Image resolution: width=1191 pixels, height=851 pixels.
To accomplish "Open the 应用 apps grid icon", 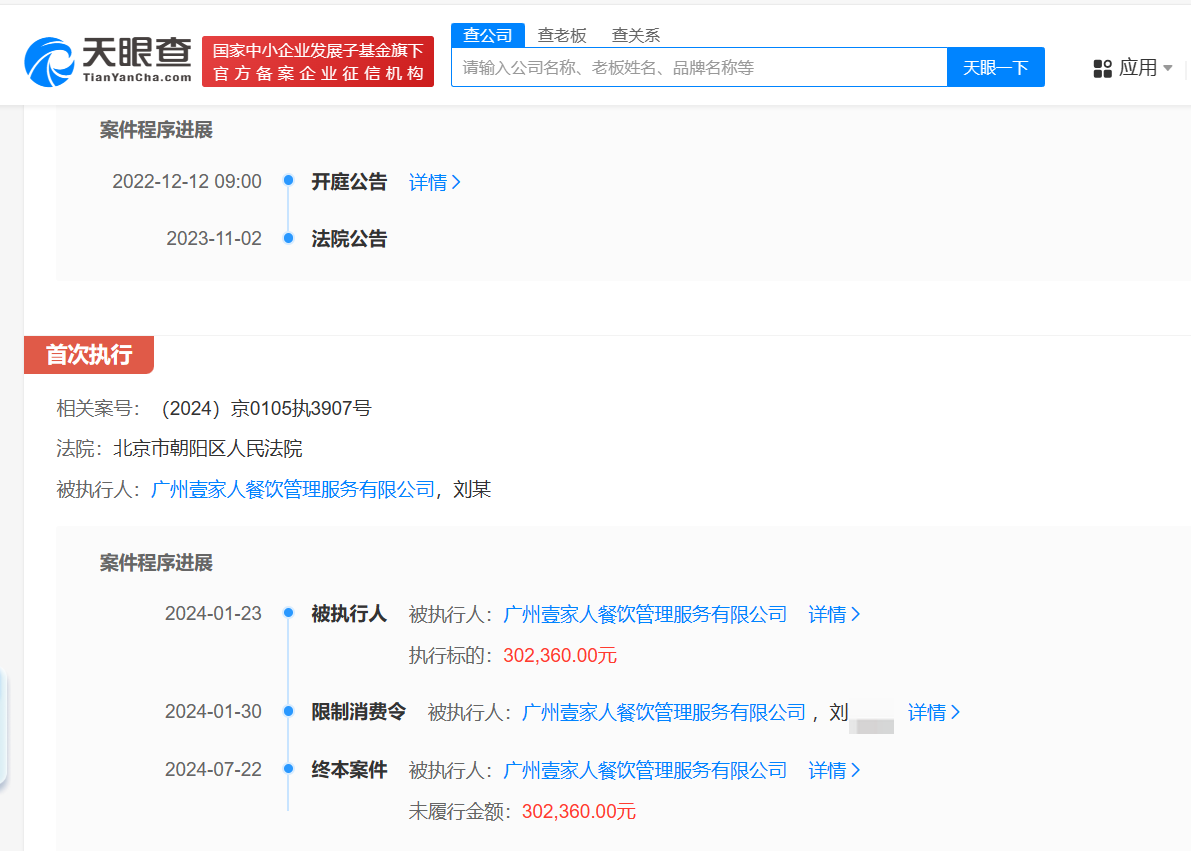I will [x=1103, y=68].
